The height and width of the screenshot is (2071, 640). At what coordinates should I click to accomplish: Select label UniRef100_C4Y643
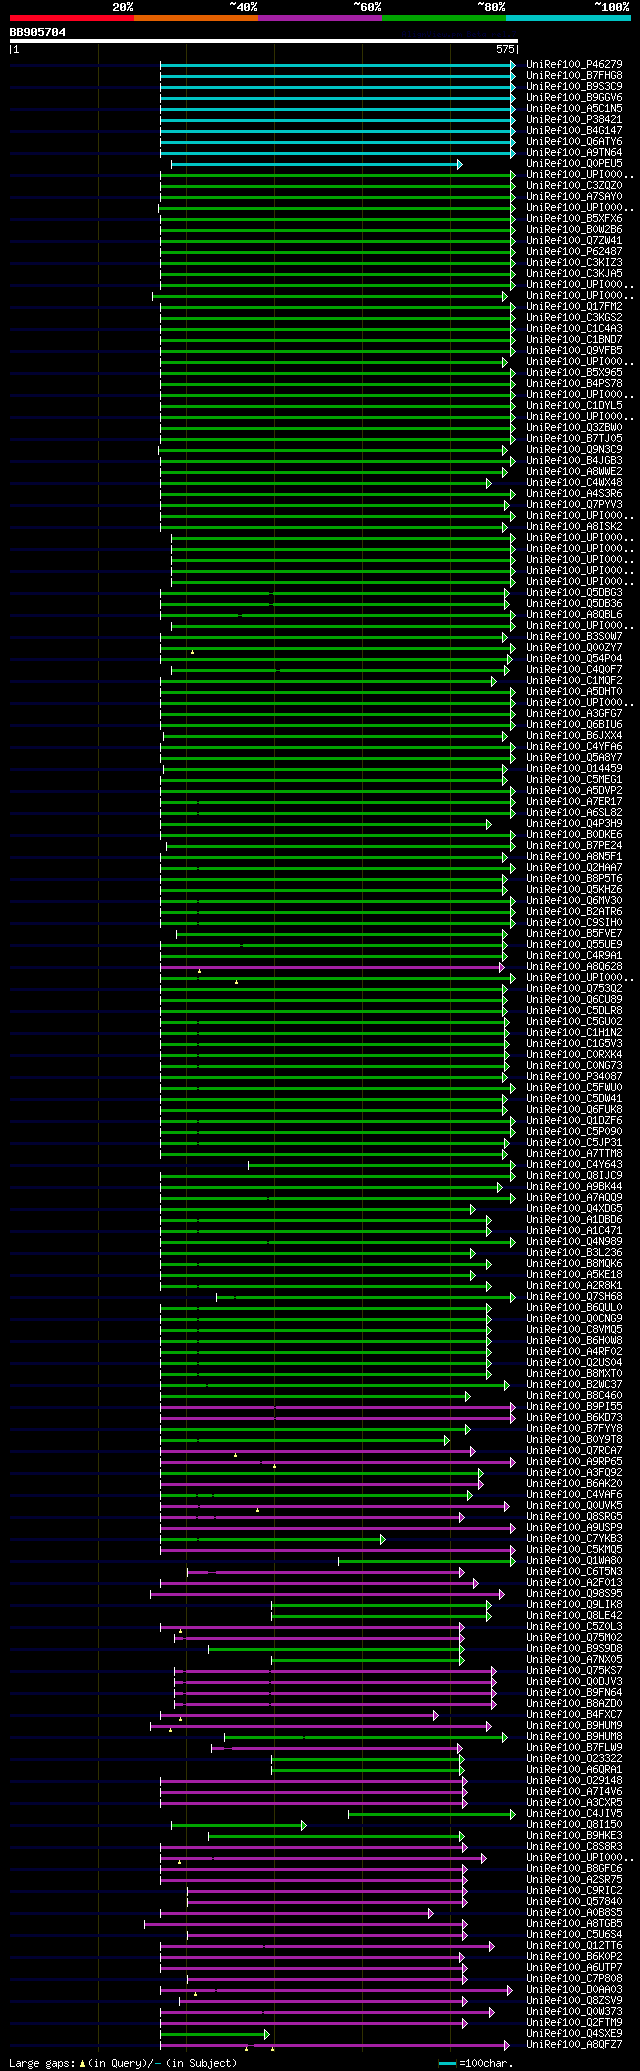click(574, 1165)
